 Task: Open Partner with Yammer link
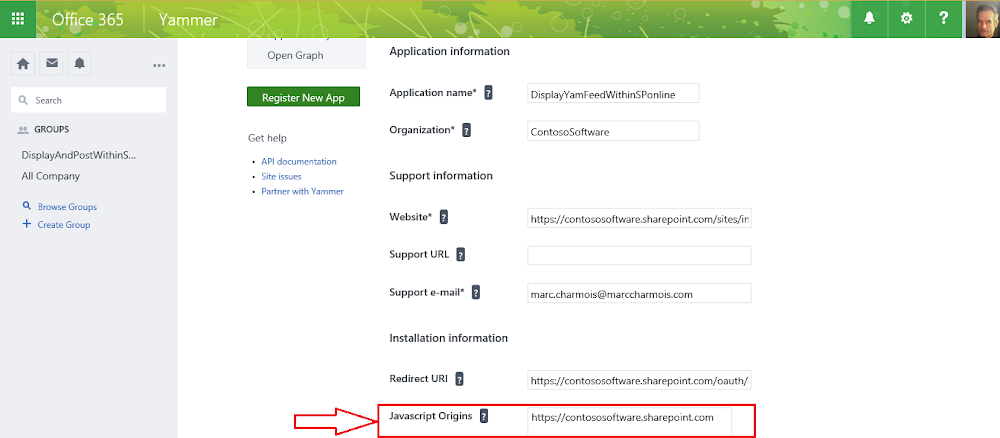302,191
